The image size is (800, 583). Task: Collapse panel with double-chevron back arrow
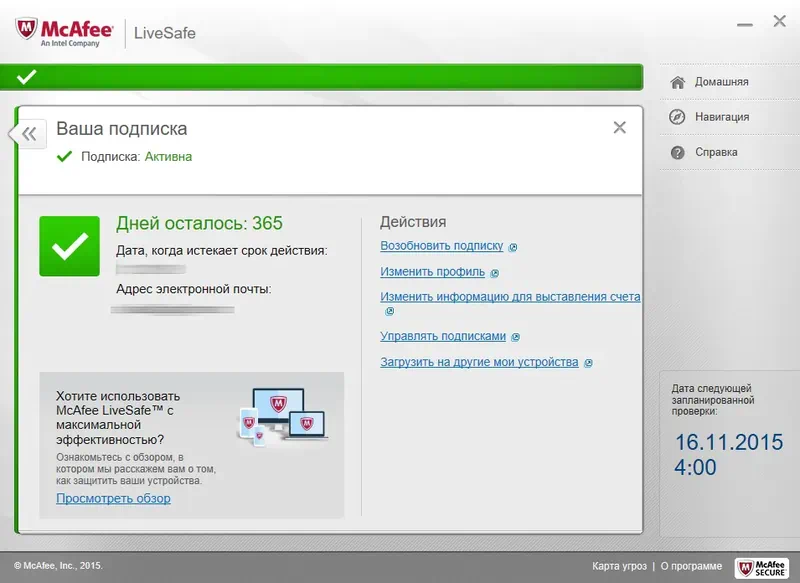(x=29, y=134)
